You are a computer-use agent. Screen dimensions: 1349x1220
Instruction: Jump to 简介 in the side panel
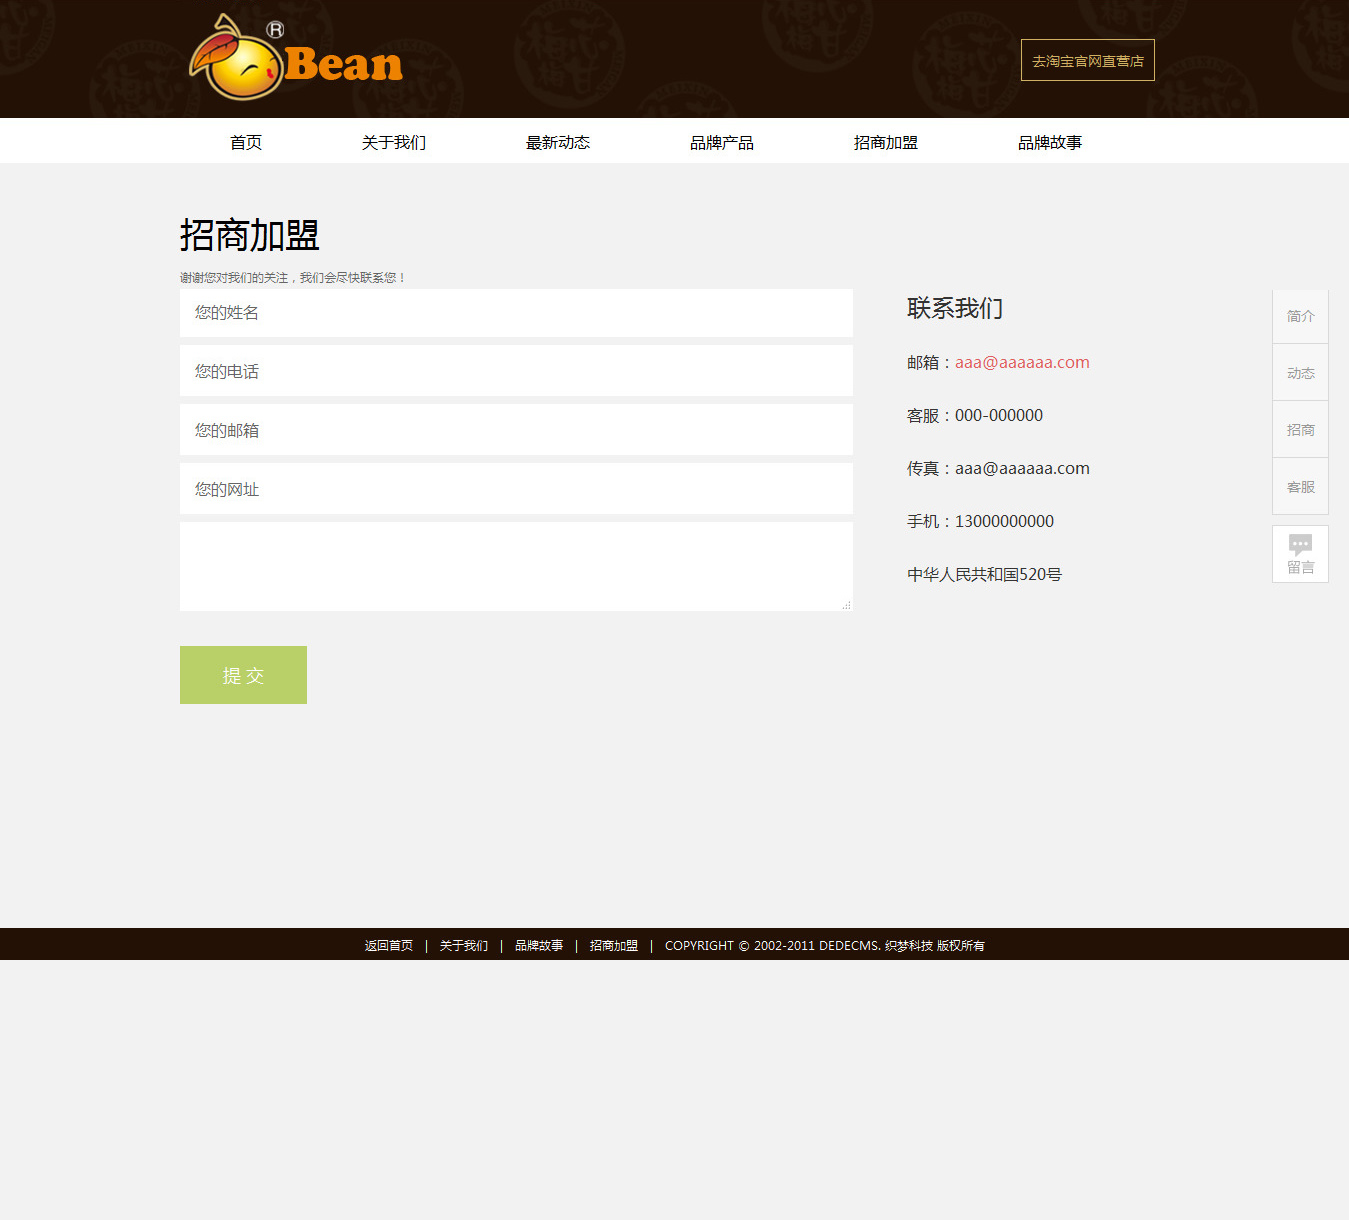pyautogui.click(x=1300, y=316)
